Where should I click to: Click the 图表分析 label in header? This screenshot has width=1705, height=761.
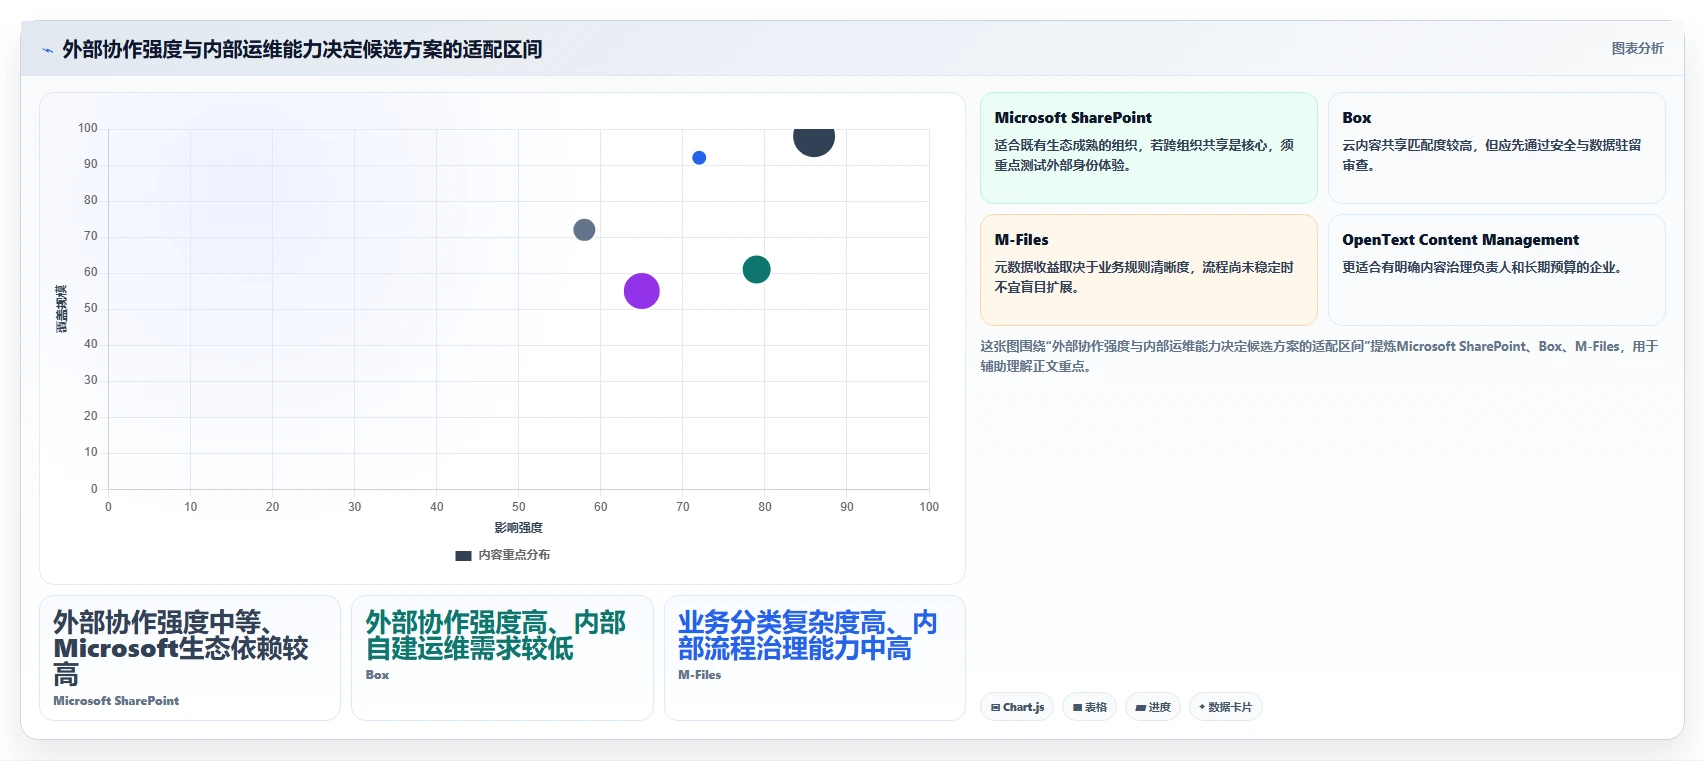1637,48
